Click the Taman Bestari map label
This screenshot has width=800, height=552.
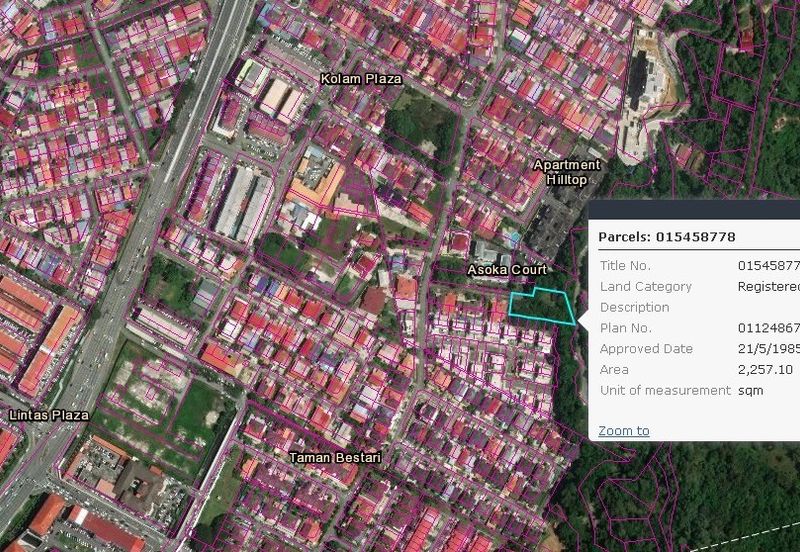coord(335,458)
